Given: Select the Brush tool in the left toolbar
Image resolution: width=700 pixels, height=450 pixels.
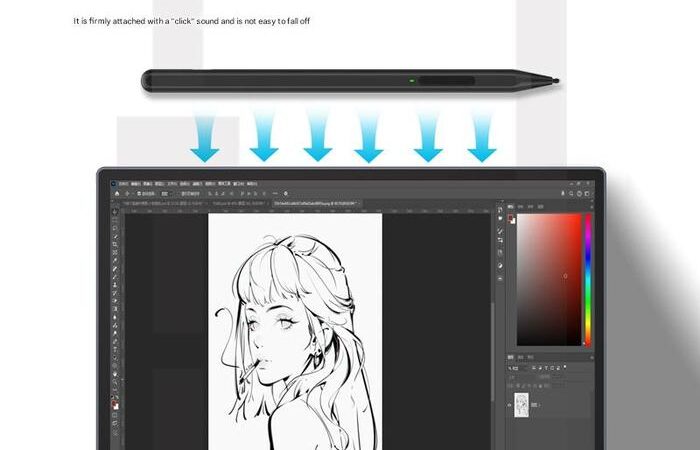Looking at the screenshot, I should [x=115, y=278].
